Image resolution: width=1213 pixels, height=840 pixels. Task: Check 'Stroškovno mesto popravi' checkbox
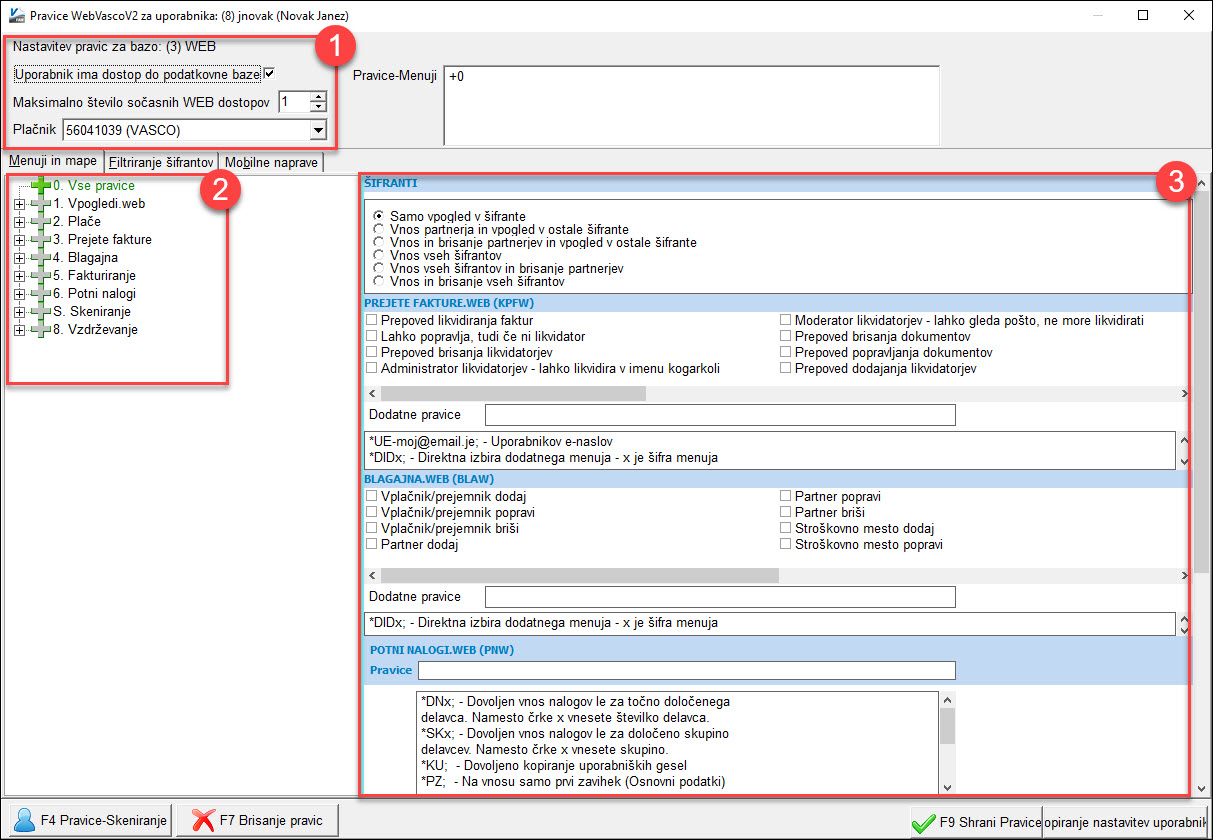pyautogui.click(x=786, y=544)
